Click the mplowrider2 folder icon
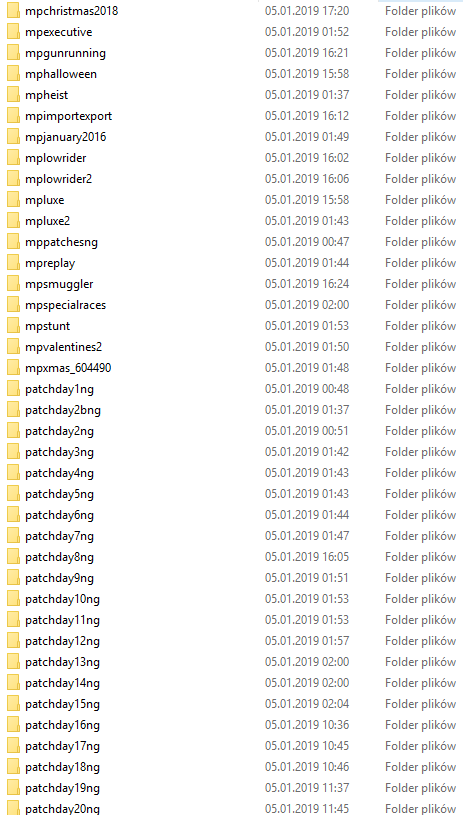463x815 pixels. coord(14,179)
